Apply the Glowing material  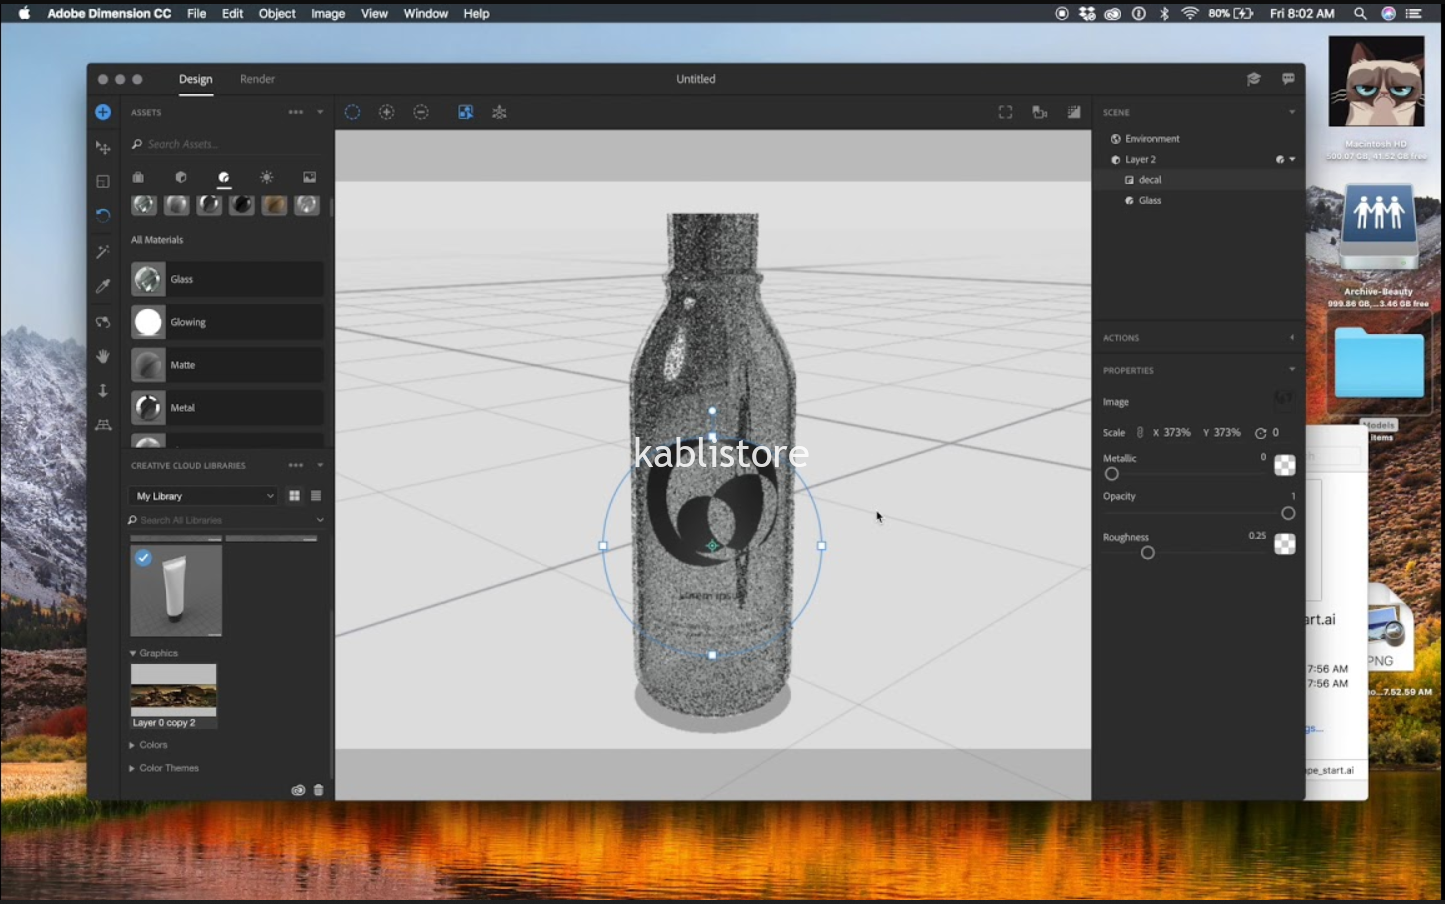[x=227, y=322]
